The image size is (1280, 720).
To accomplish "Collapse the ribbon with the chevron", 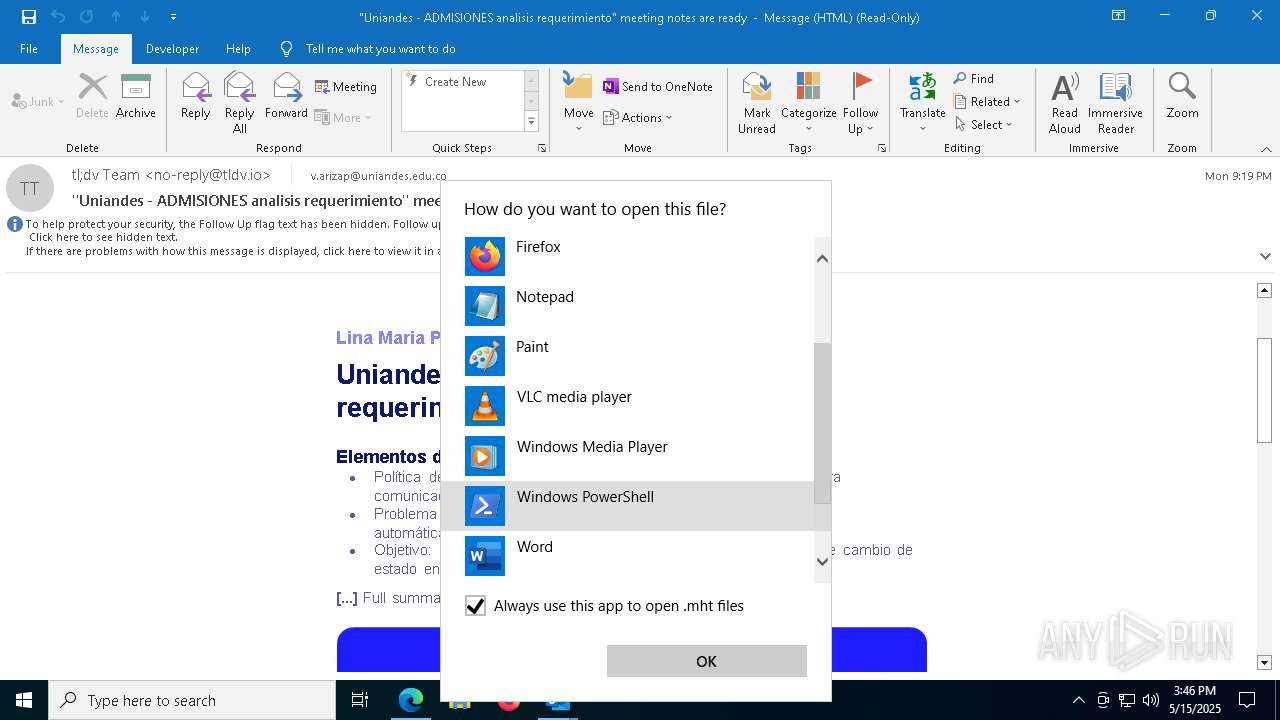I will (x=1266, y=149).
